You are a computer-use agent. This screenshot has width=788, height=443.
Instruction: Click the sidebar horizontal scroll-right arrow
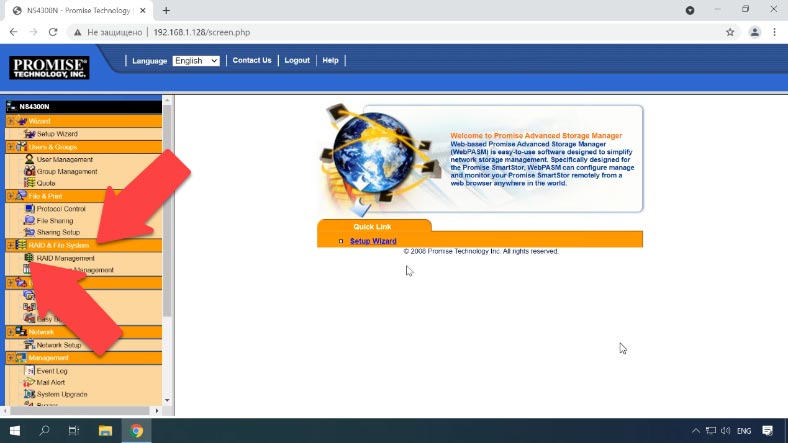(x=157, y=411)
